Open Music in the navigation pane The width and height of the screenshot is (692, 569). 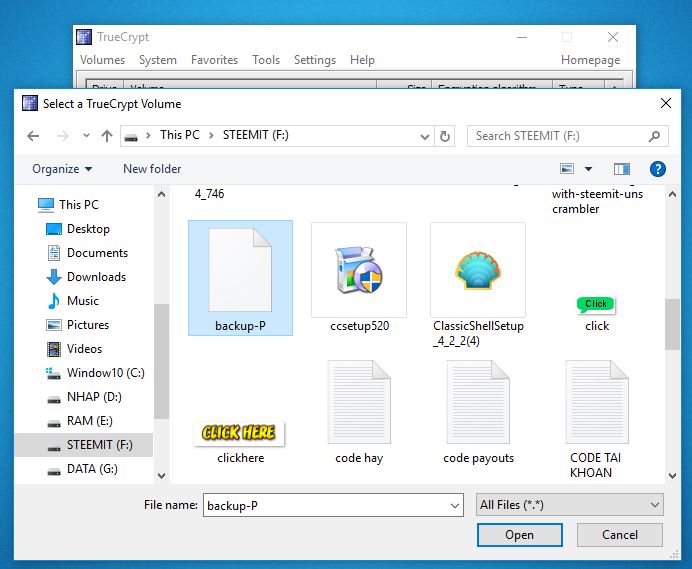pyautogui.click(x=73, y=301)
